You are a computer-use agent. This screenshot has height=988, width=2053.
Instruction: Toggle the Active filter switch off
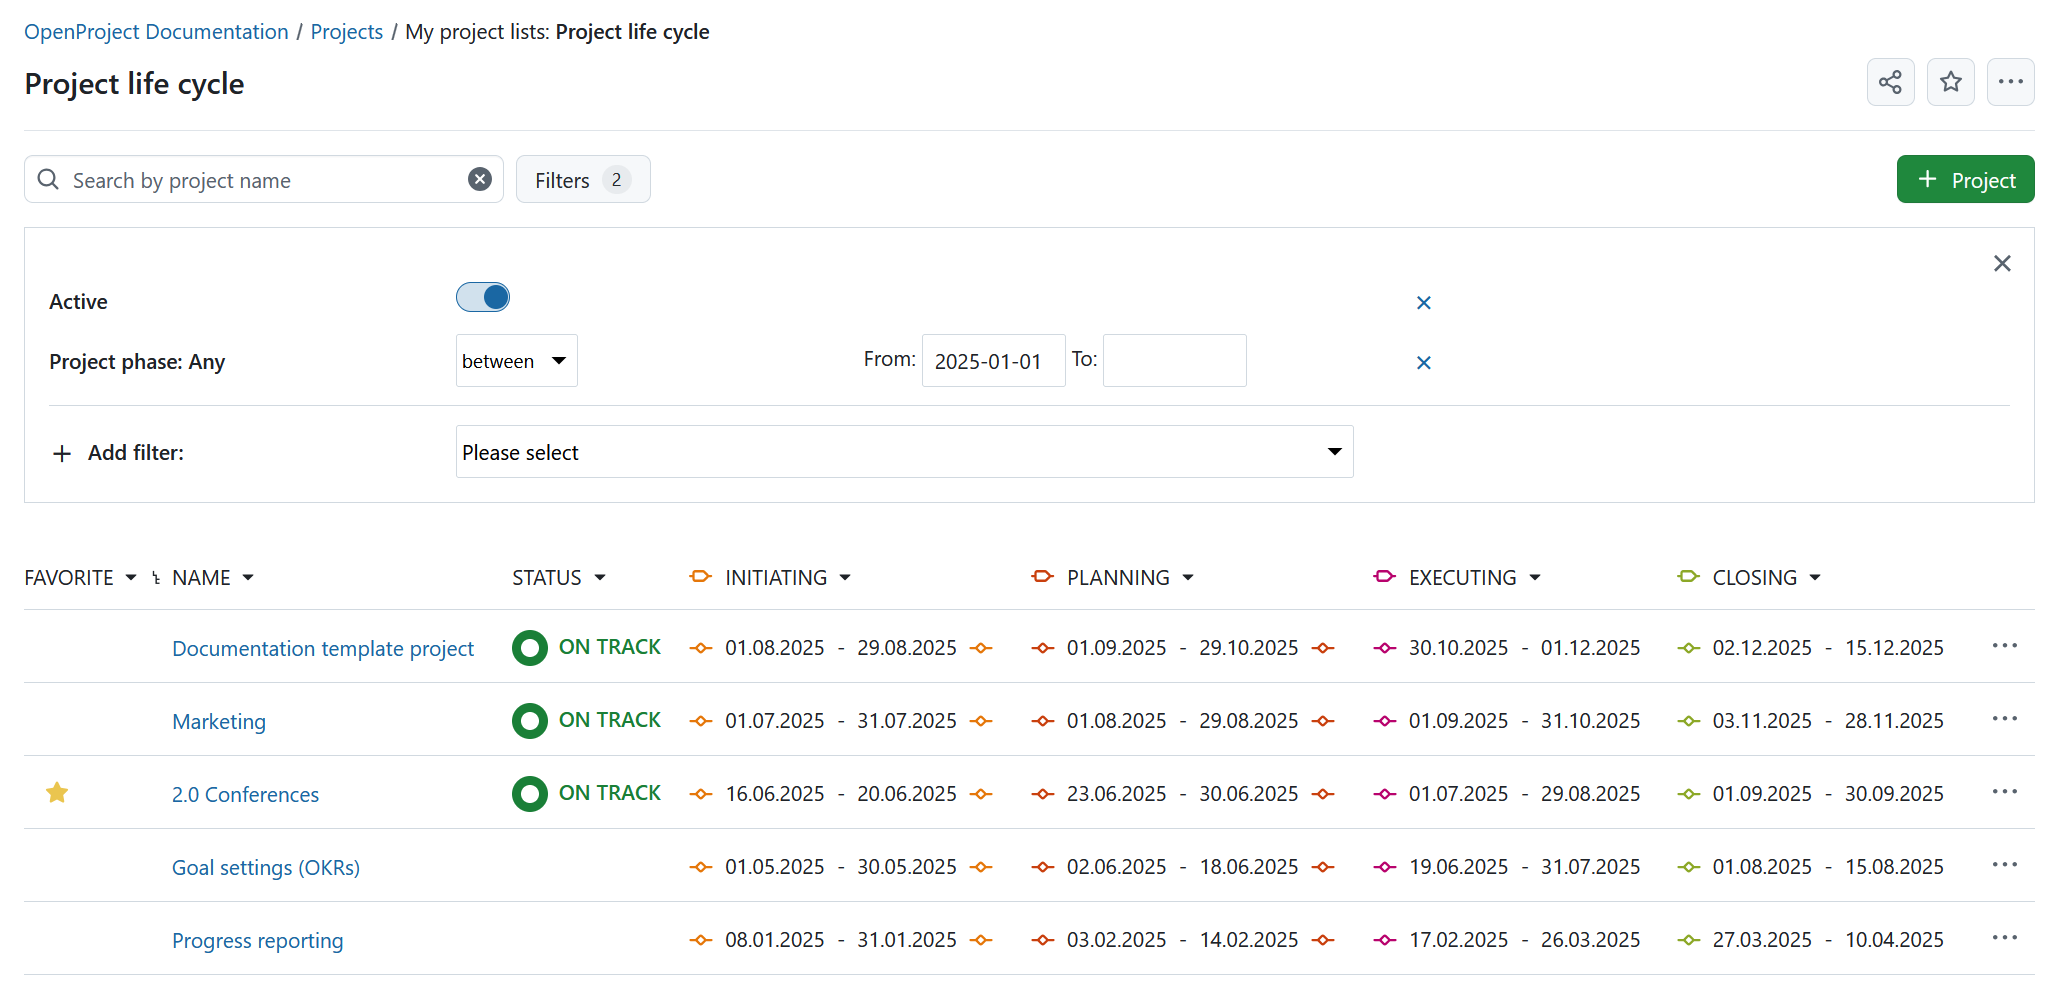click(483, 297)
